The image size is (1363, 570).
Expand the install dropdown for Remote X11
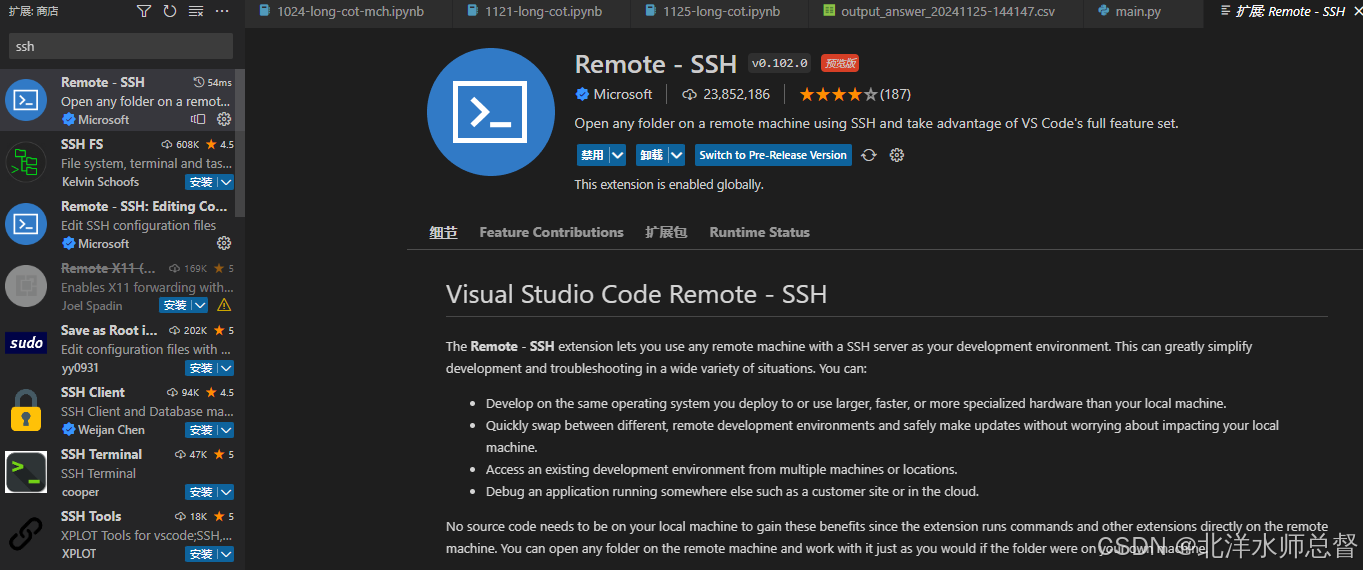pos(200,305)
